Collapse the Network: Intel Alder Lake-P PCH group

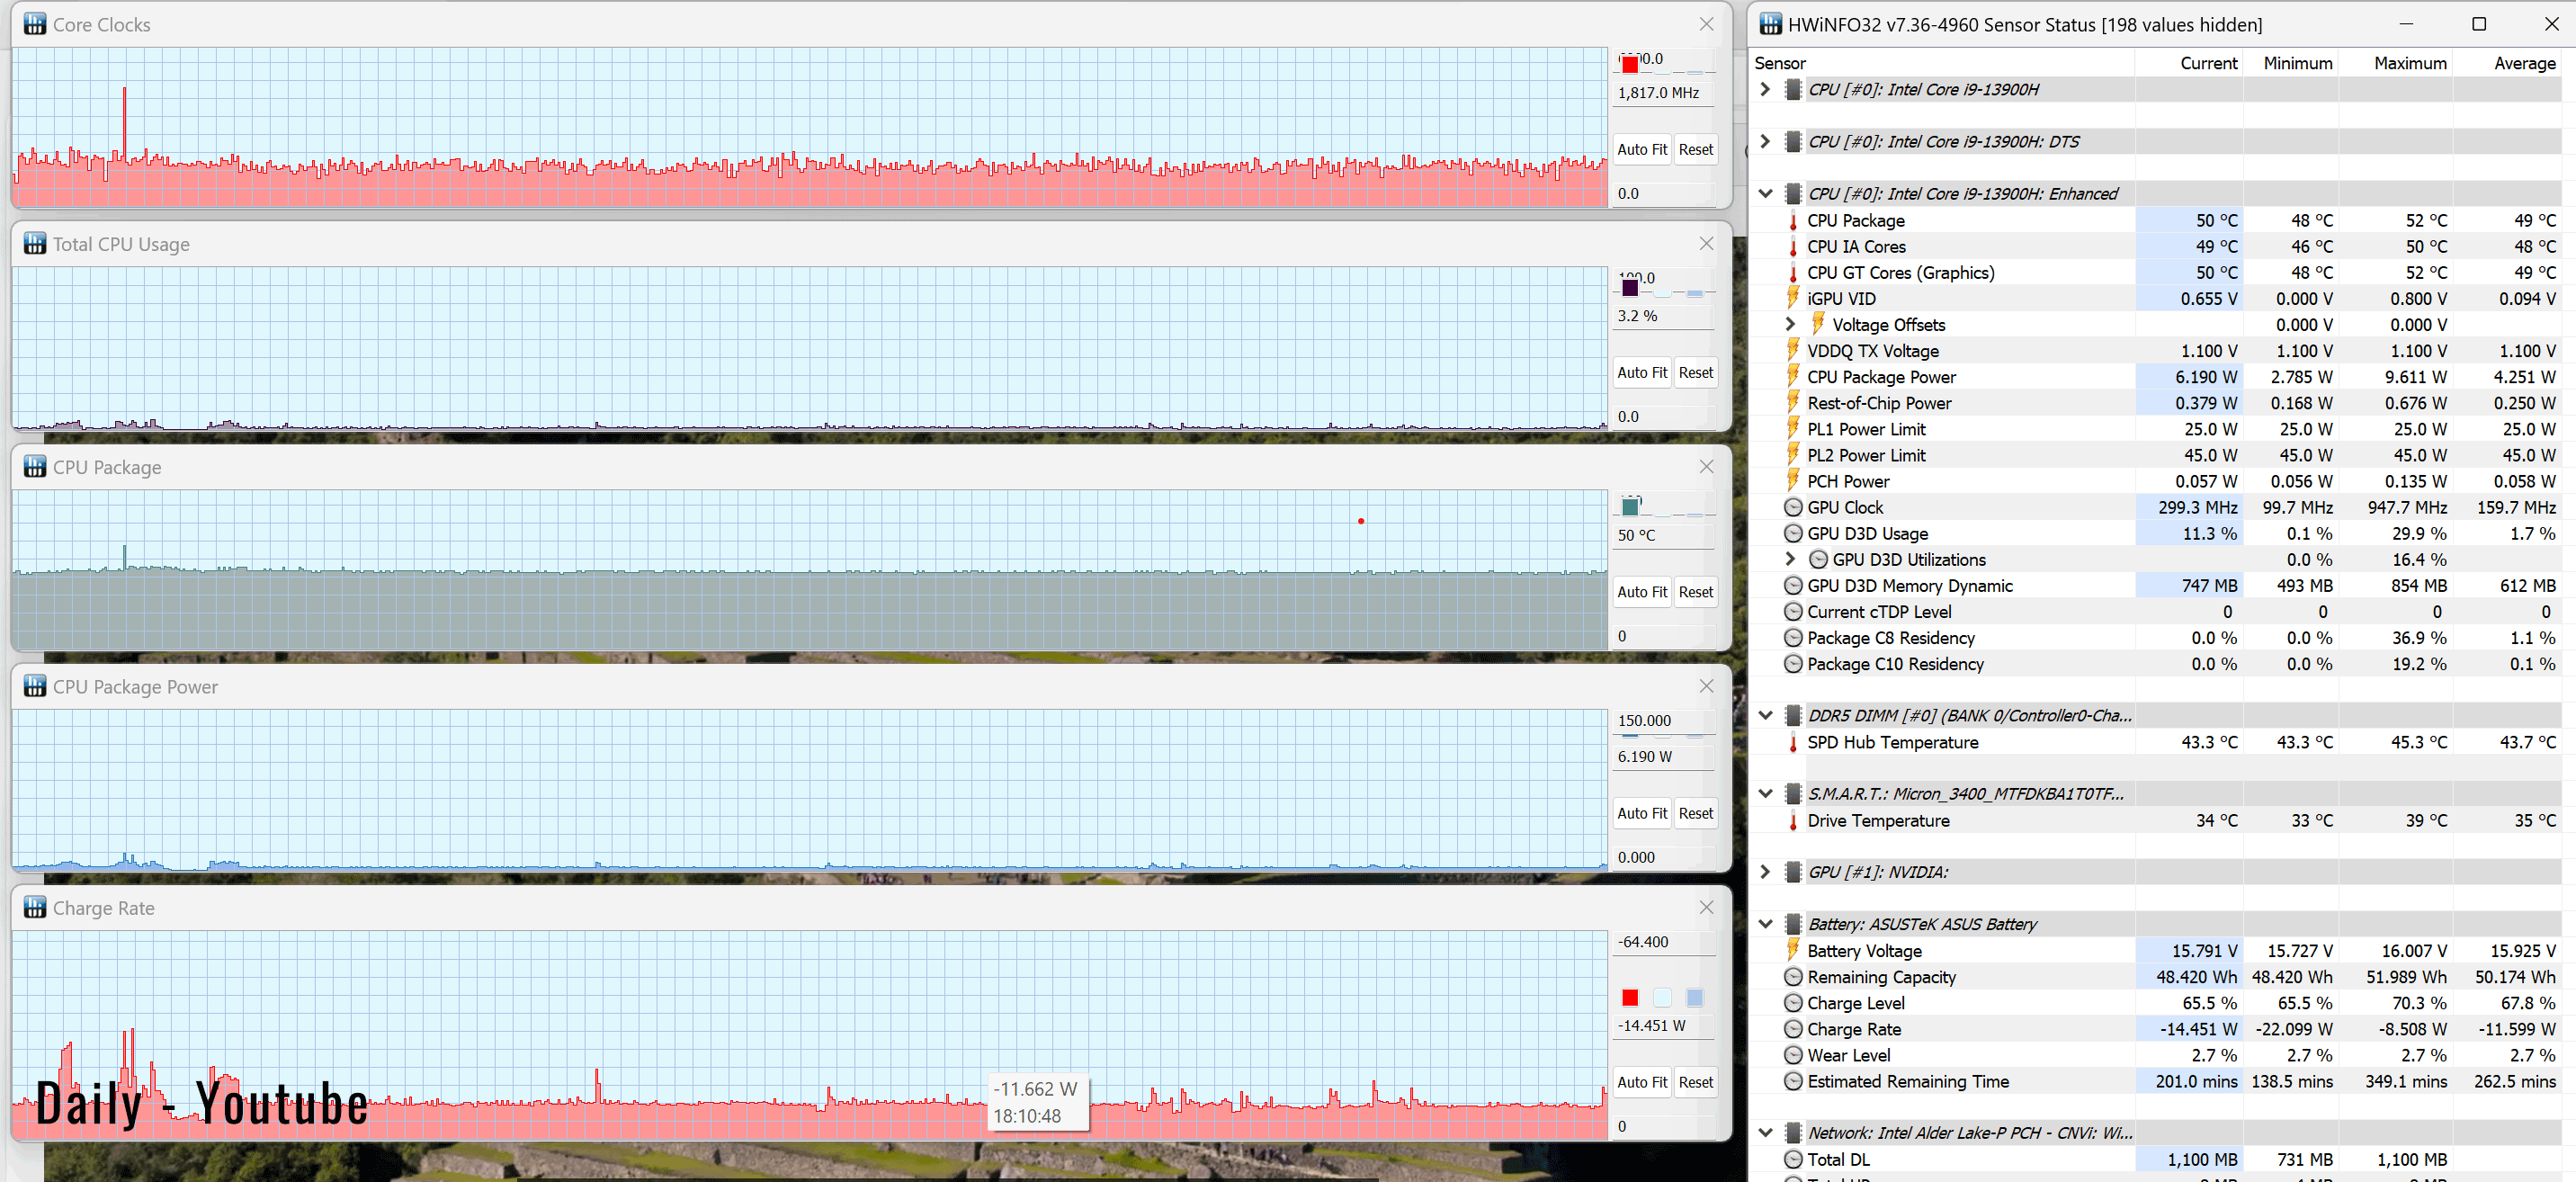tap(1766, 1133)
